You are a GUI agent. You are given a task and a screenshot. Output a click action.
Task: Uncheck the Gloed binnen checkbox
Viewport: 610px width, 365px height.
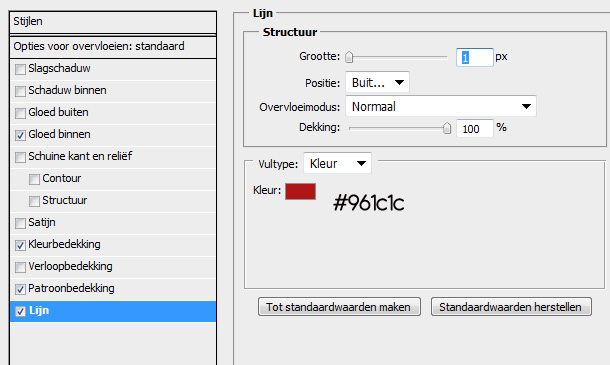coord(20,135)
